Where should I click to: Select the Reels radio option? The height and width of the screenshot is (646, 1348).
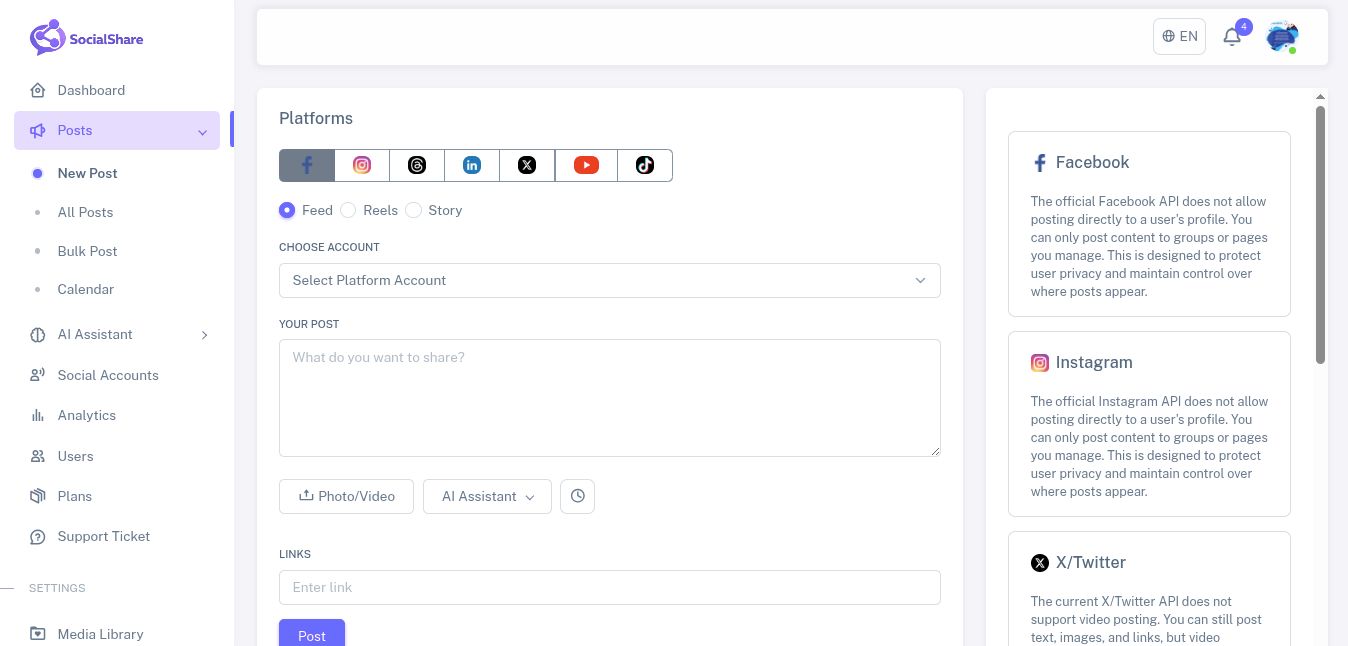(x=348, y=210)
